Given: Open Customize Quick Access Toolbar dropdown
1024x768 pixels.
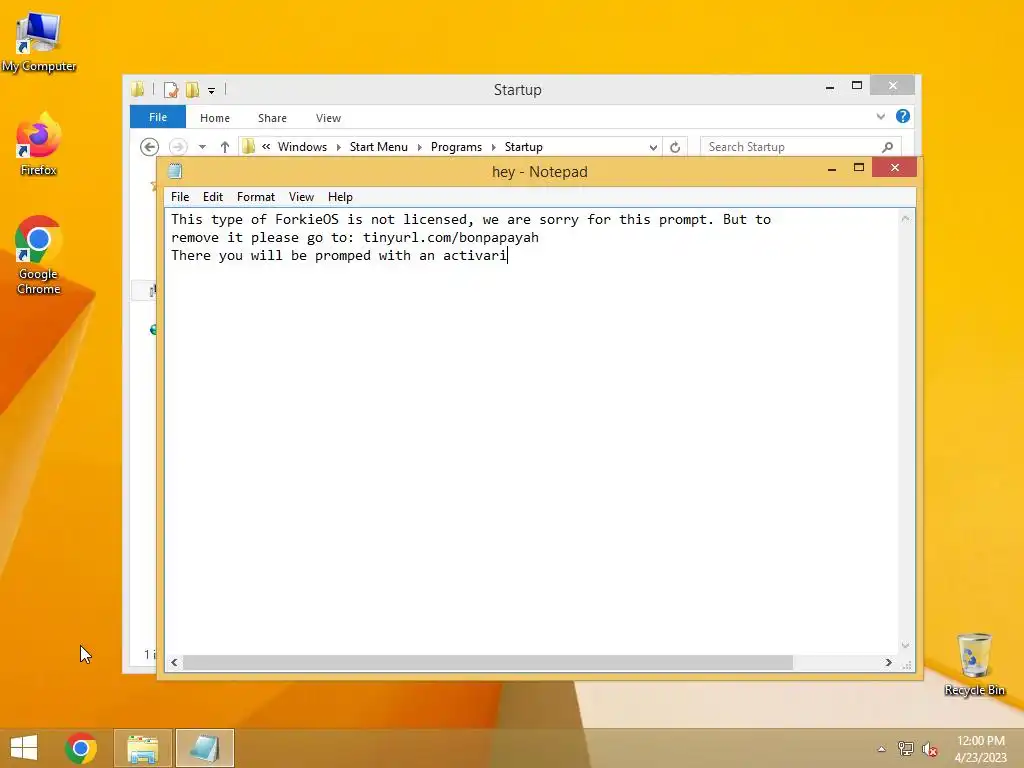Looking at the screenshot, I should (x=212, y=91).
